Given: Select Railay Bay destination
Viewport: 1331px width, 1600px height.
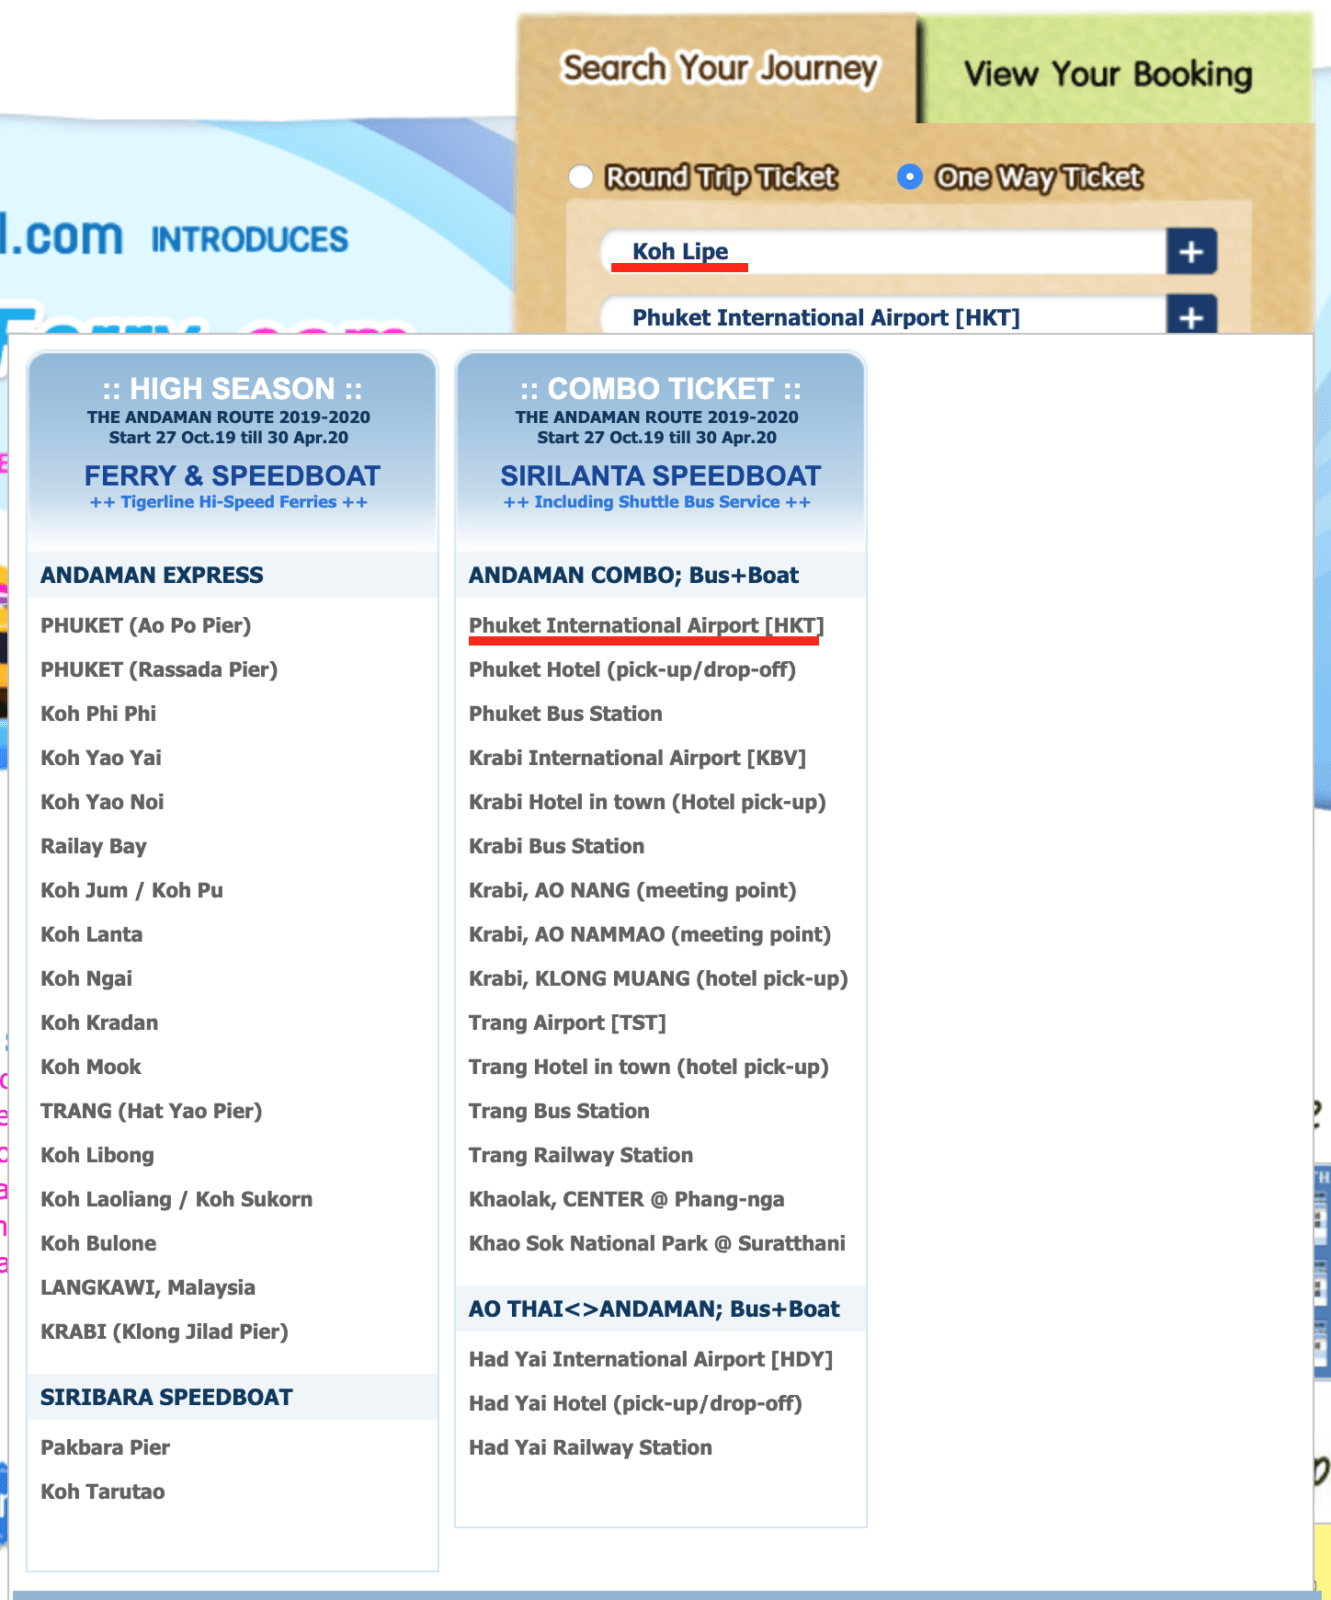Looking at the screenshot, I should coord(93,847).
